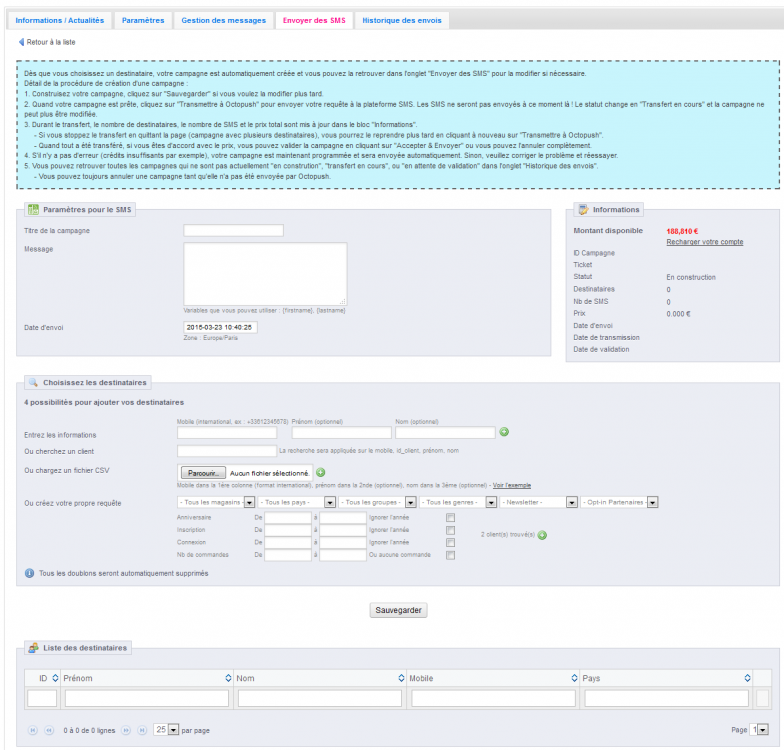Open the Tous les groupes dropdown
The width and height of the screenshot is (784, 750).
click(x=378, y=502)
